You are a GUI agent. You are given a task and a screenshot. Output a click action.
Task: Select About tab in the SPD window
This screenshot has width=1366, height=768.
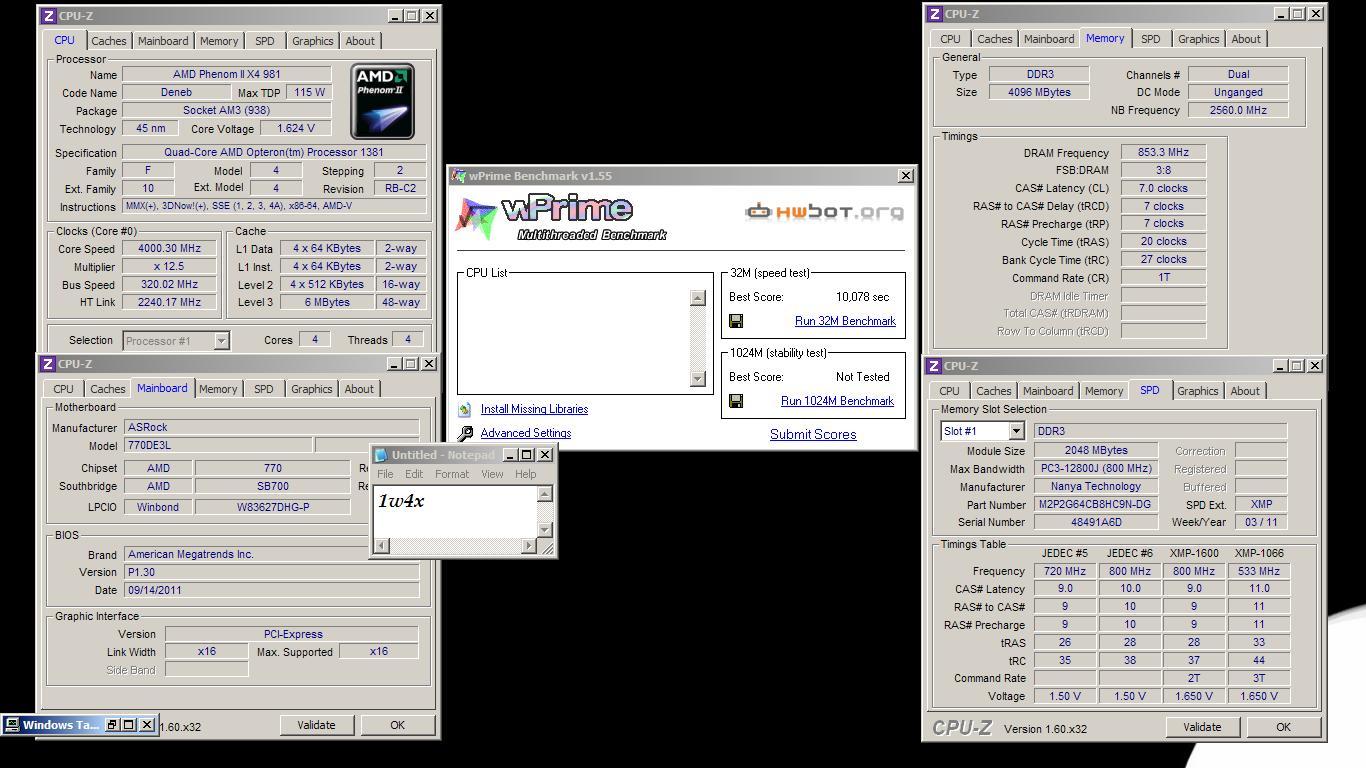pos(1245,391)
